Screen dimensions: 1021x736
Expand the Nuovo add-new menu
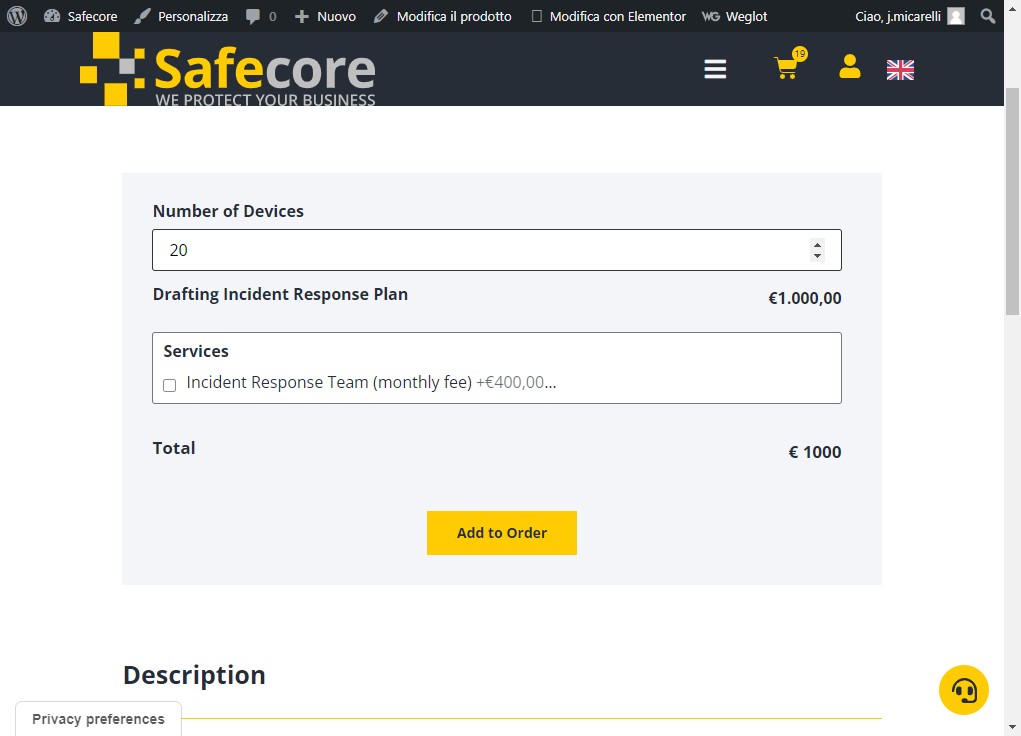tap(325, 16)
